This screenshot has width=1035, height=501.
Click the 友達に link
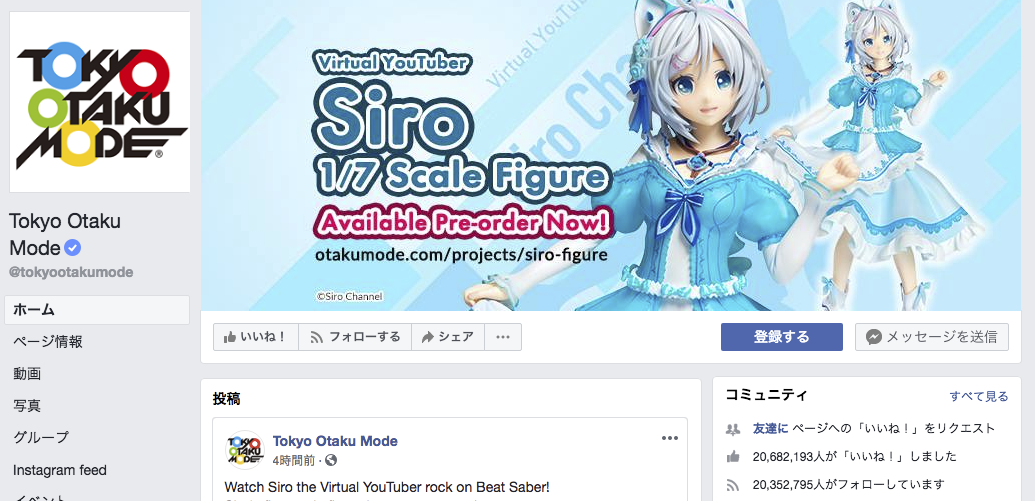770,428
